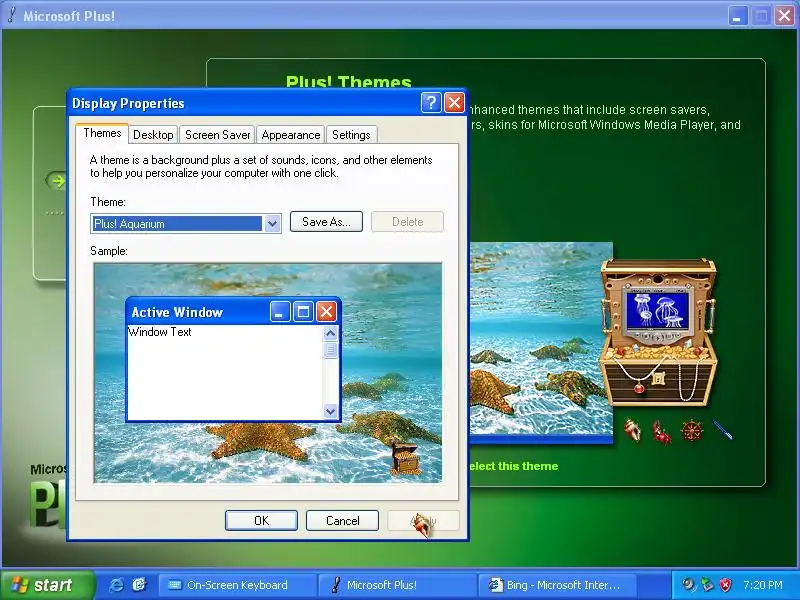Click the seashell icon below the chest
Image resolution: width=800 pixels, height=600 pixels.
click(633, 430)
